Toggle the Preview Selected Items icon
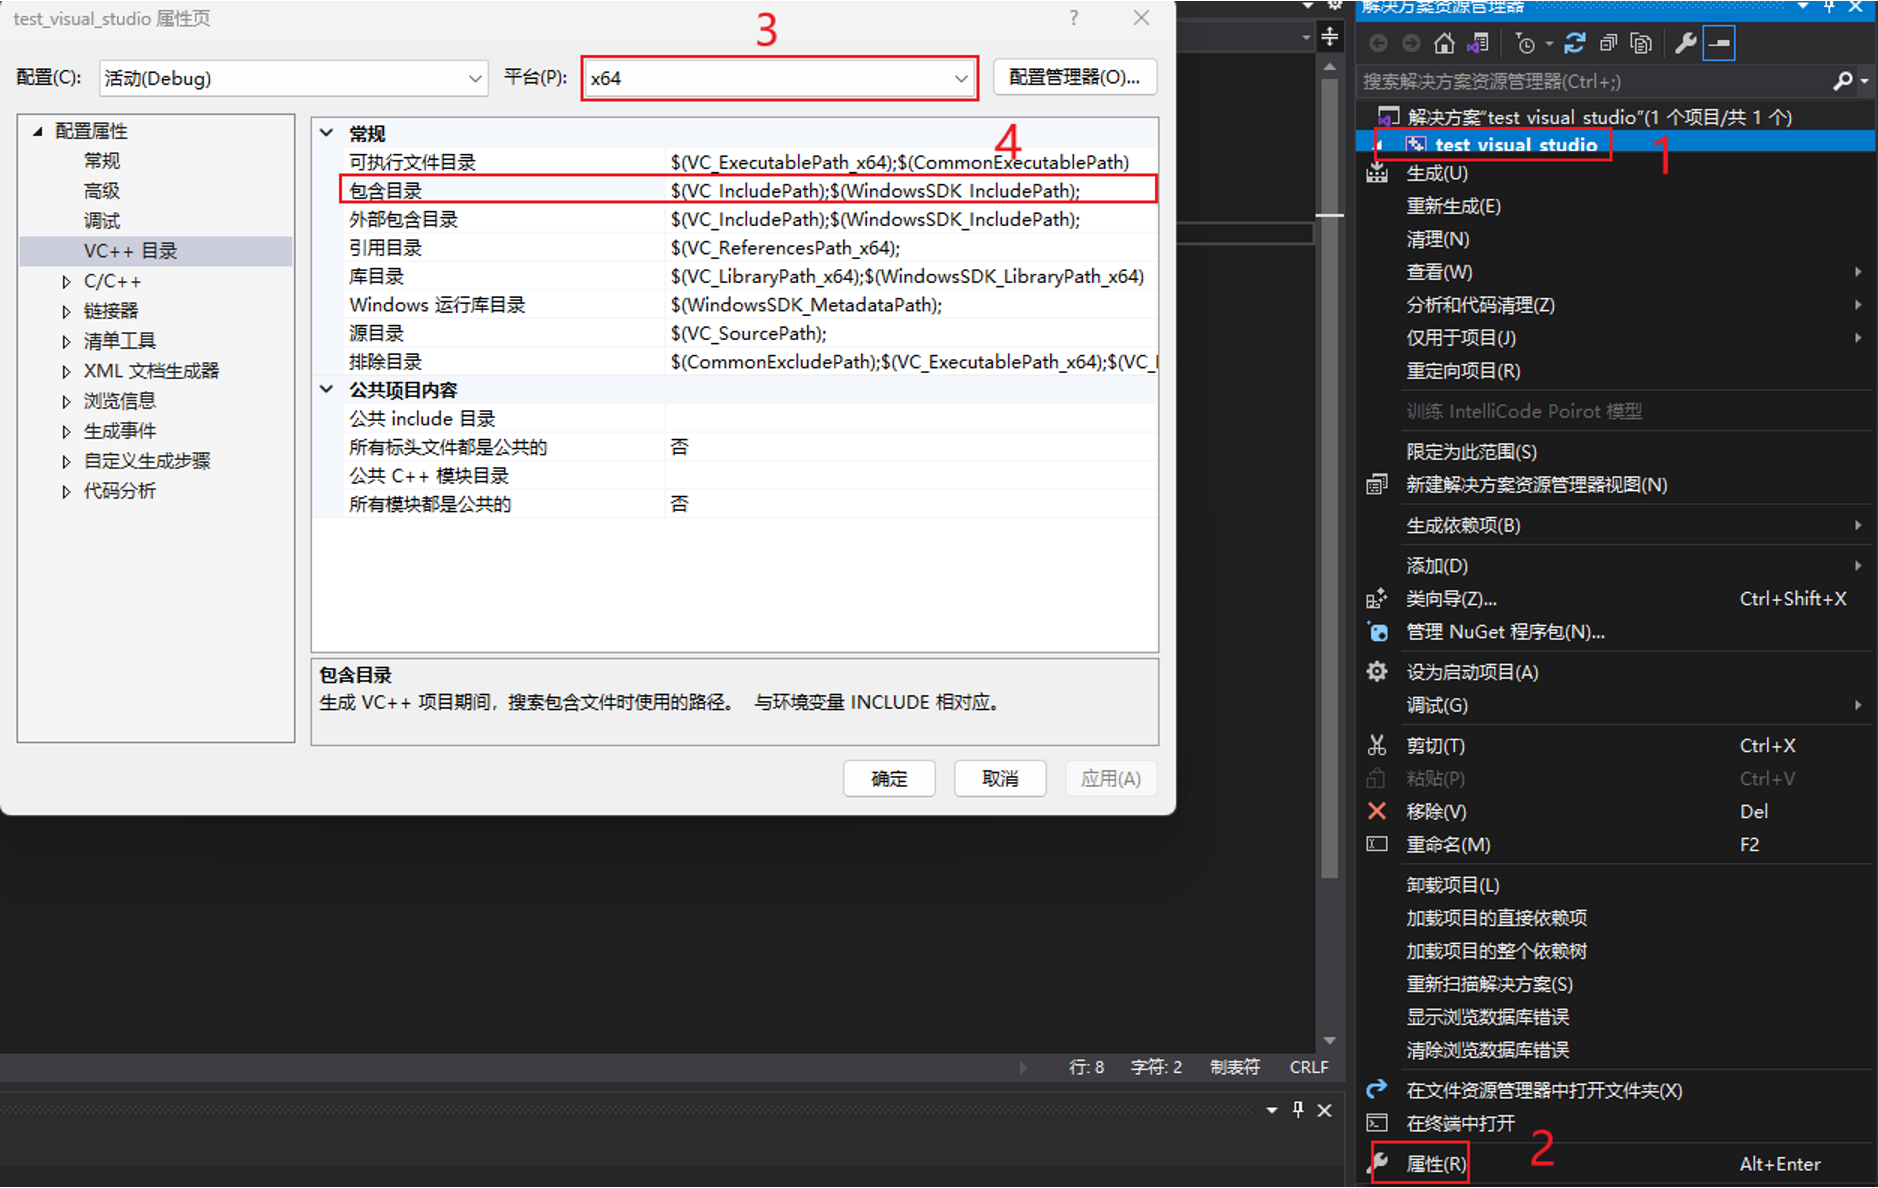The width and height of the screenshot is (1878, 1188). coord(1719,43)
